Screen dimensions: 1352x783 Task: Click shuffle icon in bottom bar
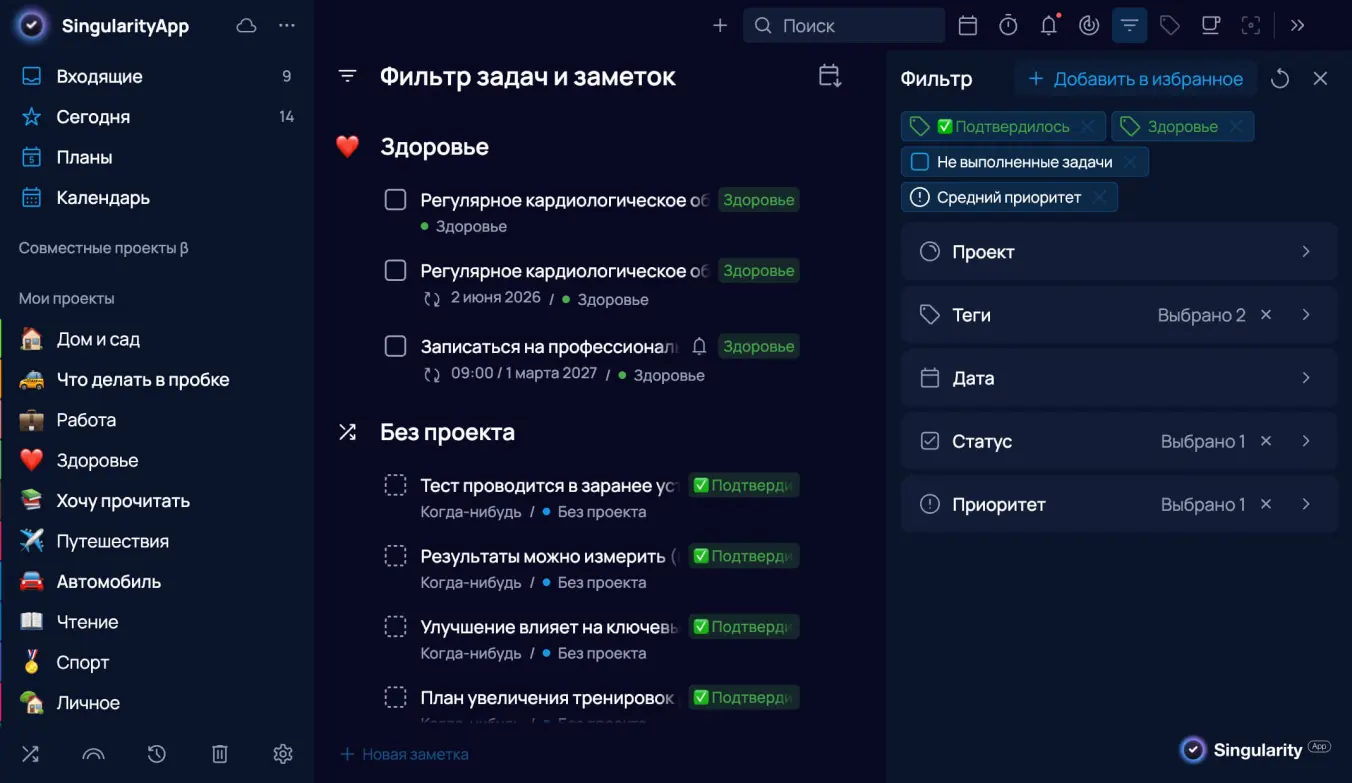[x=30, y=754]
